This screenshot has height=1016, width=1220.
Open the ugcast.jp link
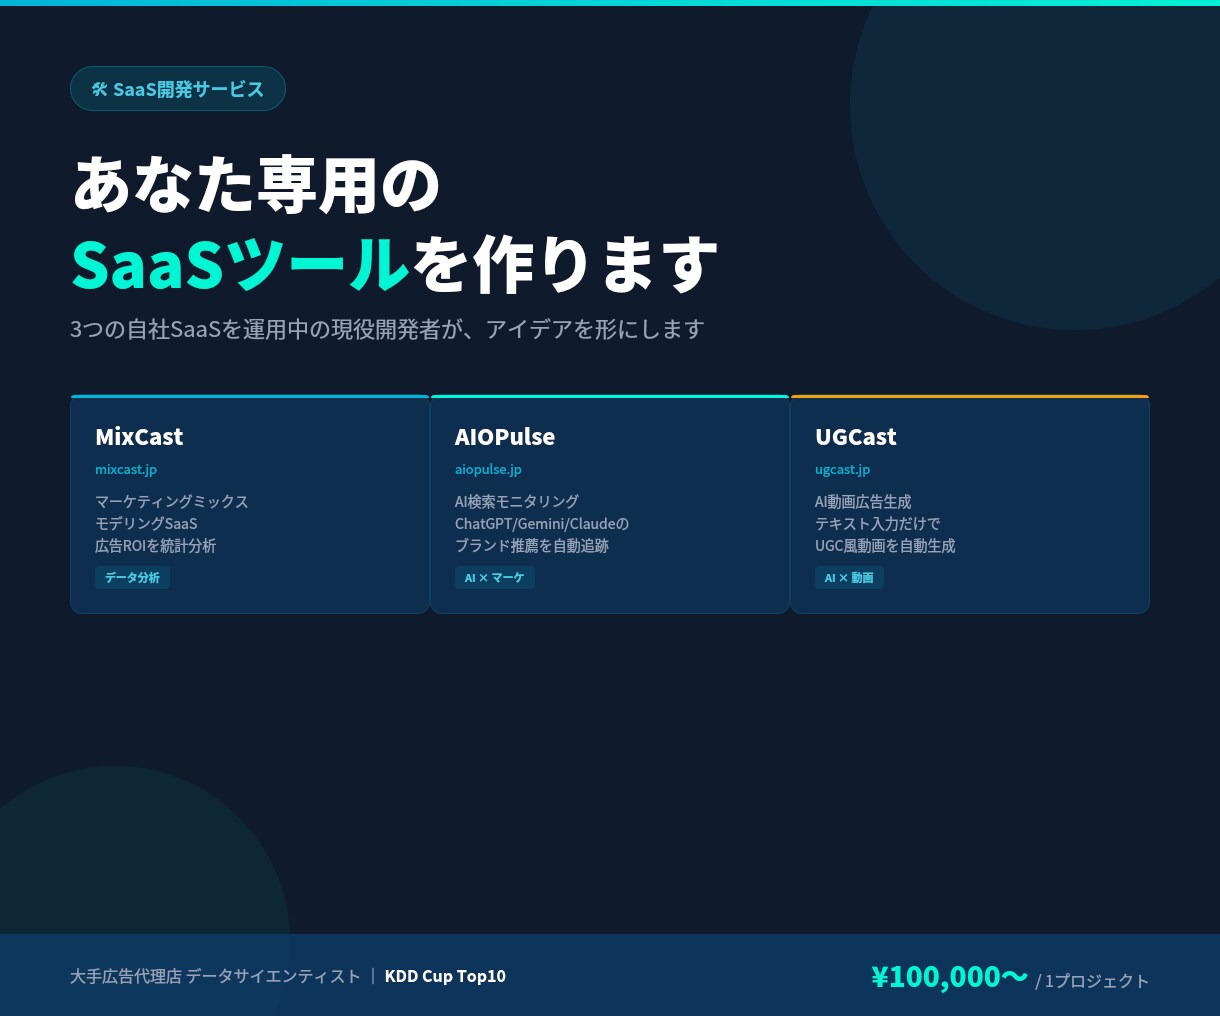pyautogui.click(x=842, y=469)
